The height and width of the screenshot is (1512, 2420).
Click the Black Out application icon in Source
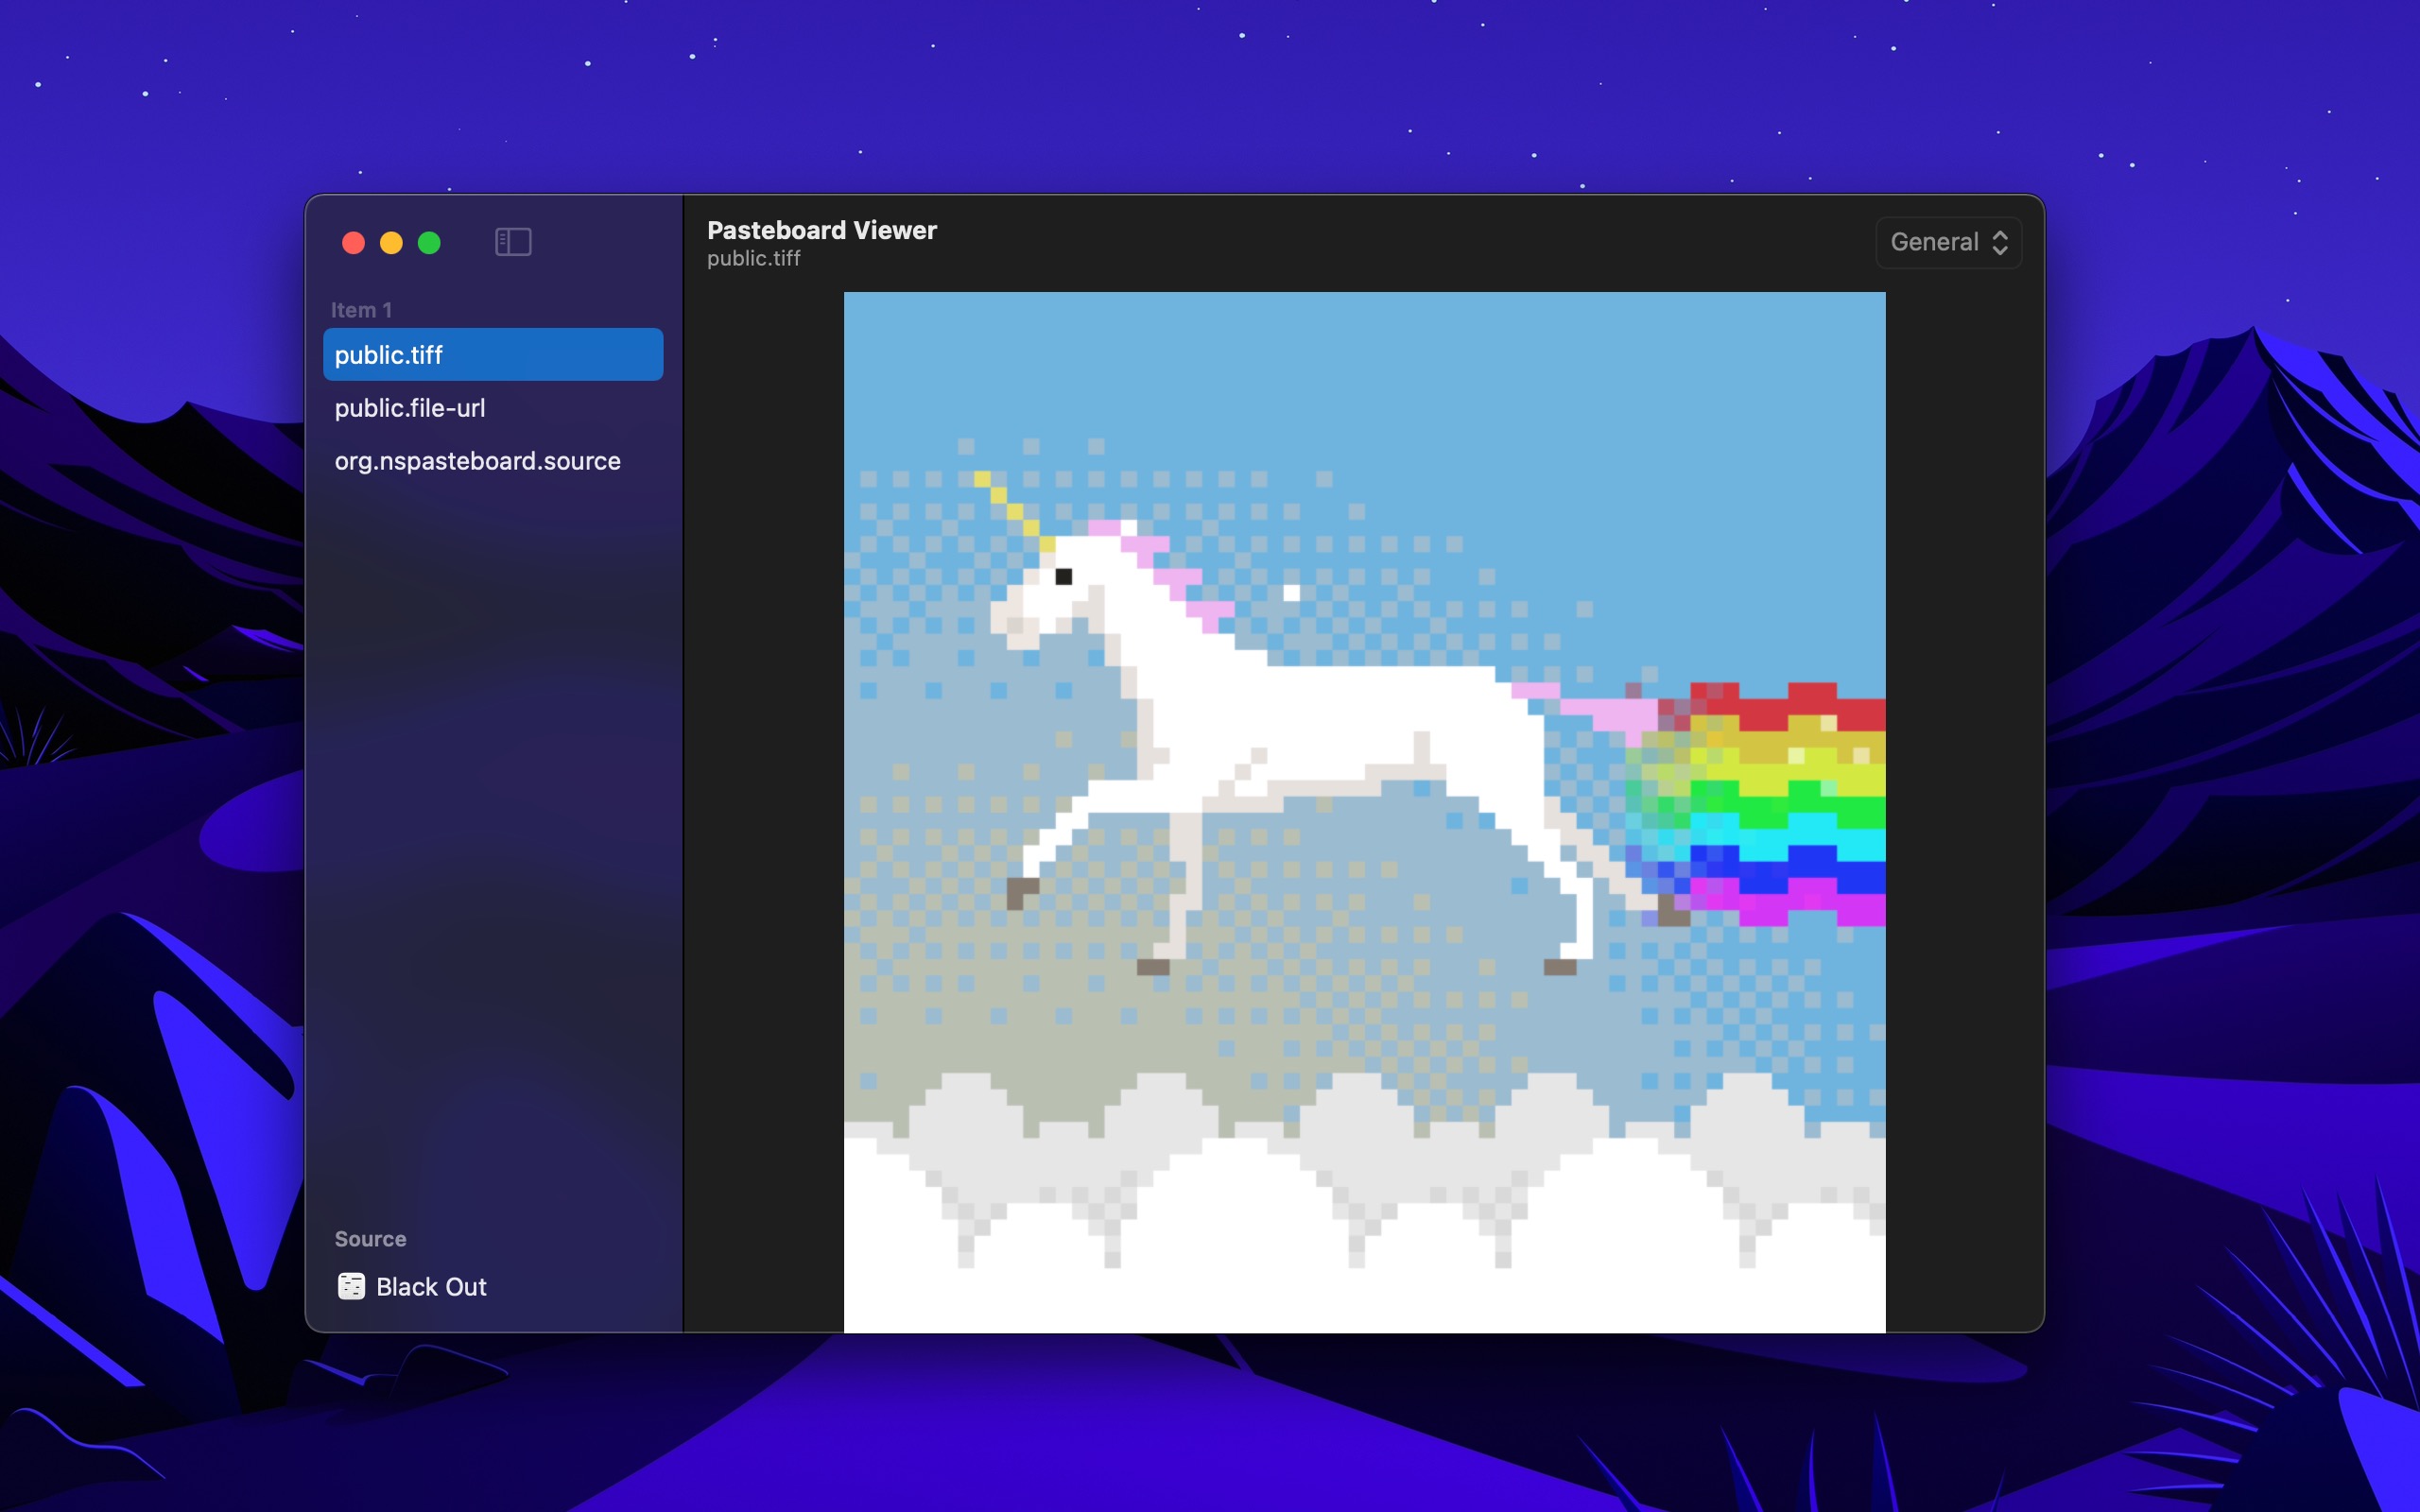click(351, 1286)
